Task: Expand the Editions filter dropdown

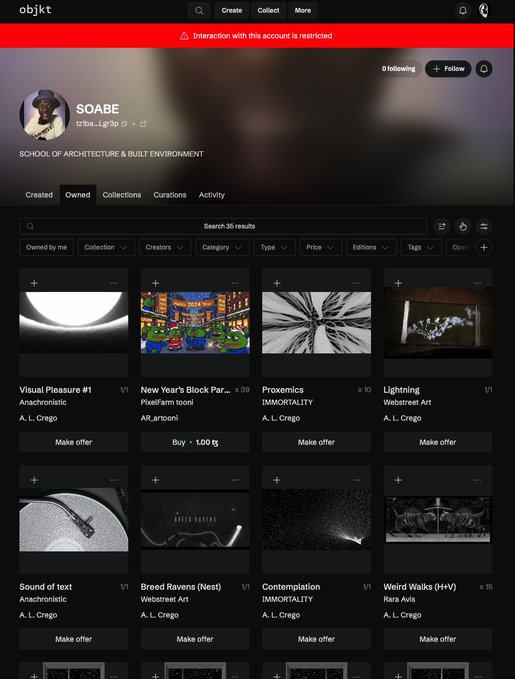Action: tap(371, 247)
